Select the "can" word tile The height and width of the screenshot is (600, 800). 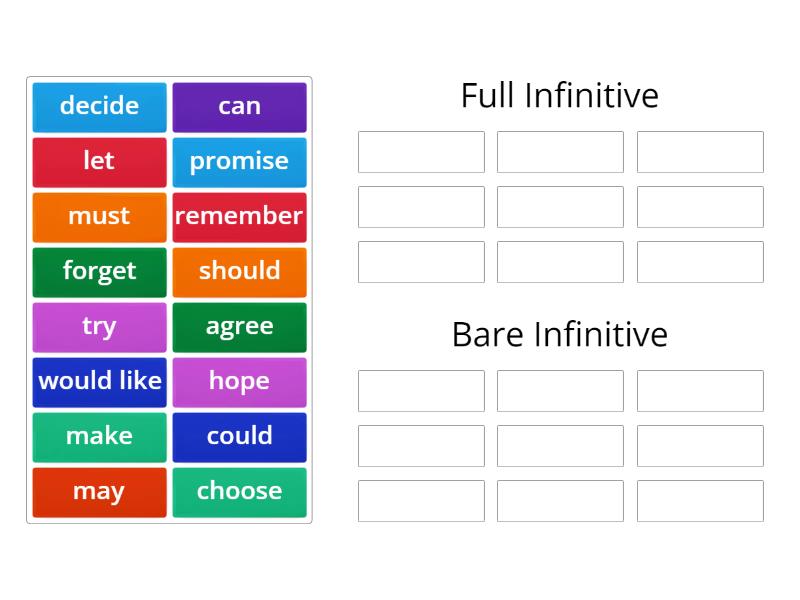pos(239,107)
